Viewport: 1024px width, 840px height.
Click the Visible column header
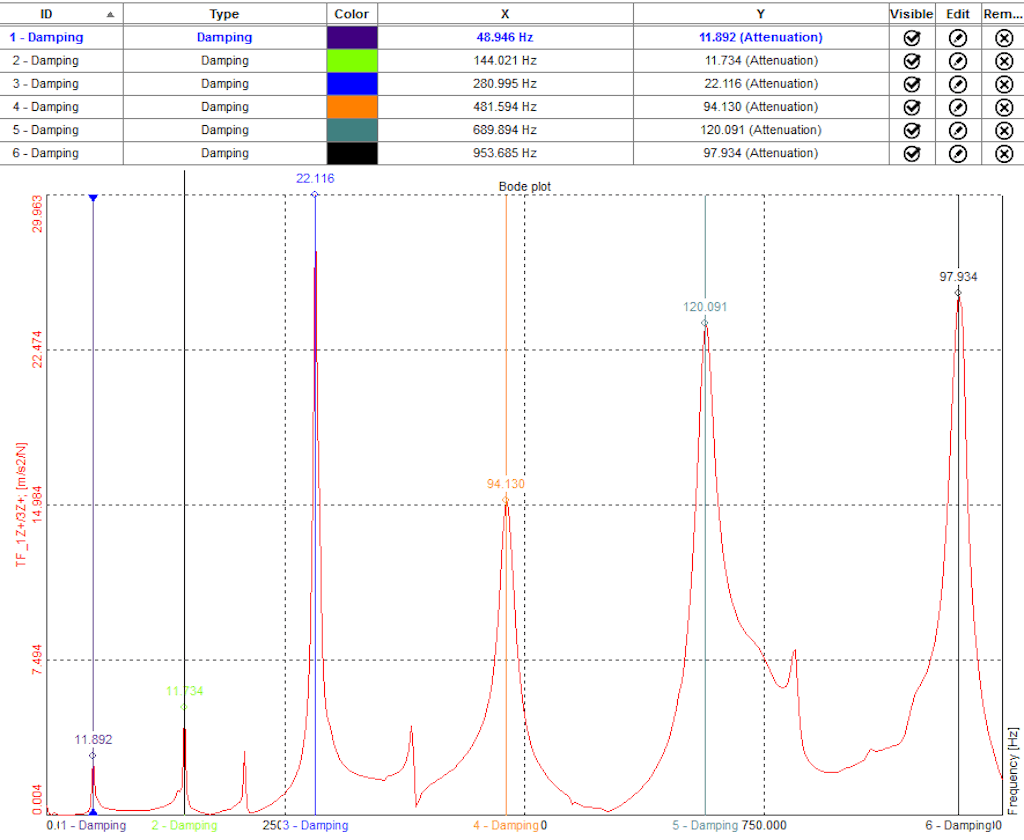click(x=912, y=14)
